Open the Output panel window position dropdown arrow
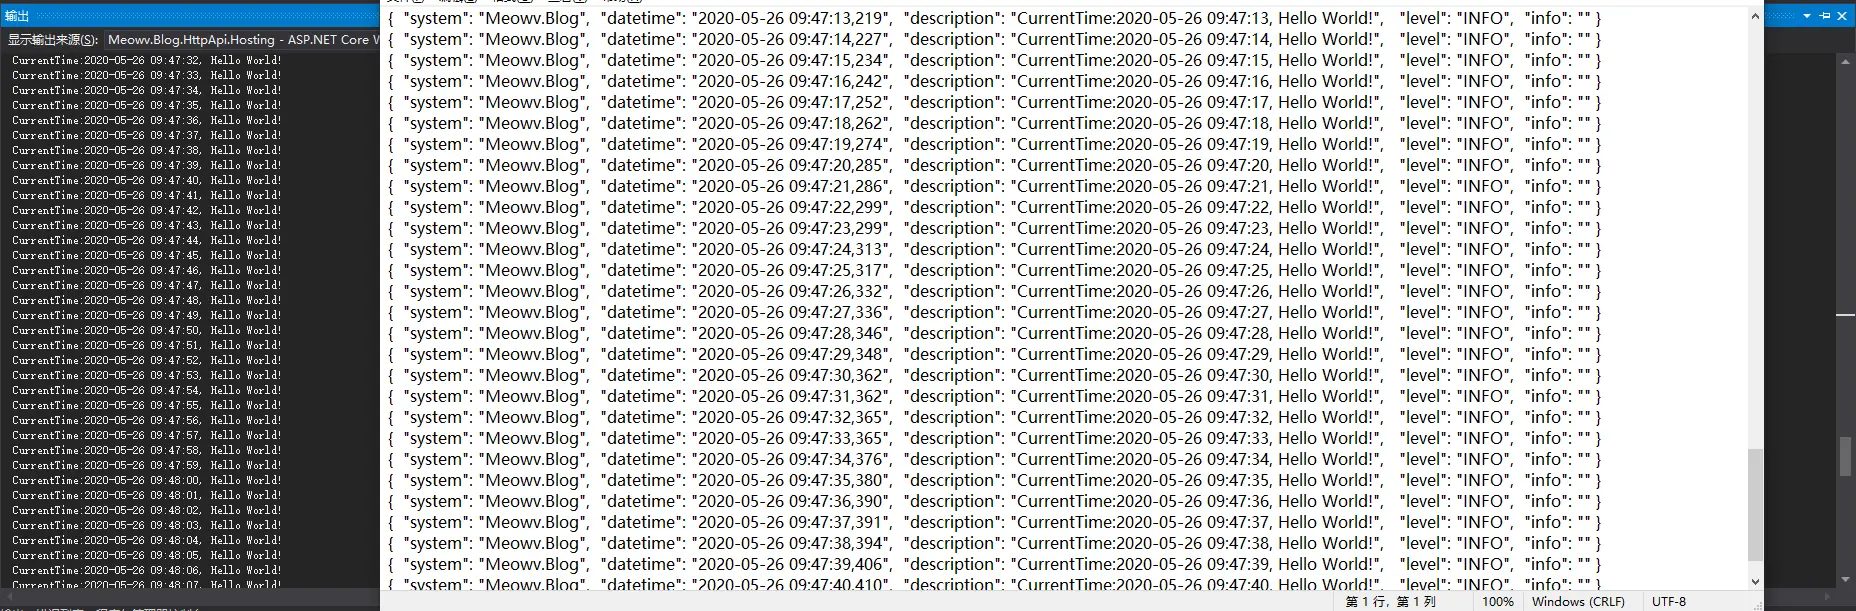The width and height of the screenshot is (1856, 611). pyautogui.click(x=1807, y=16)
